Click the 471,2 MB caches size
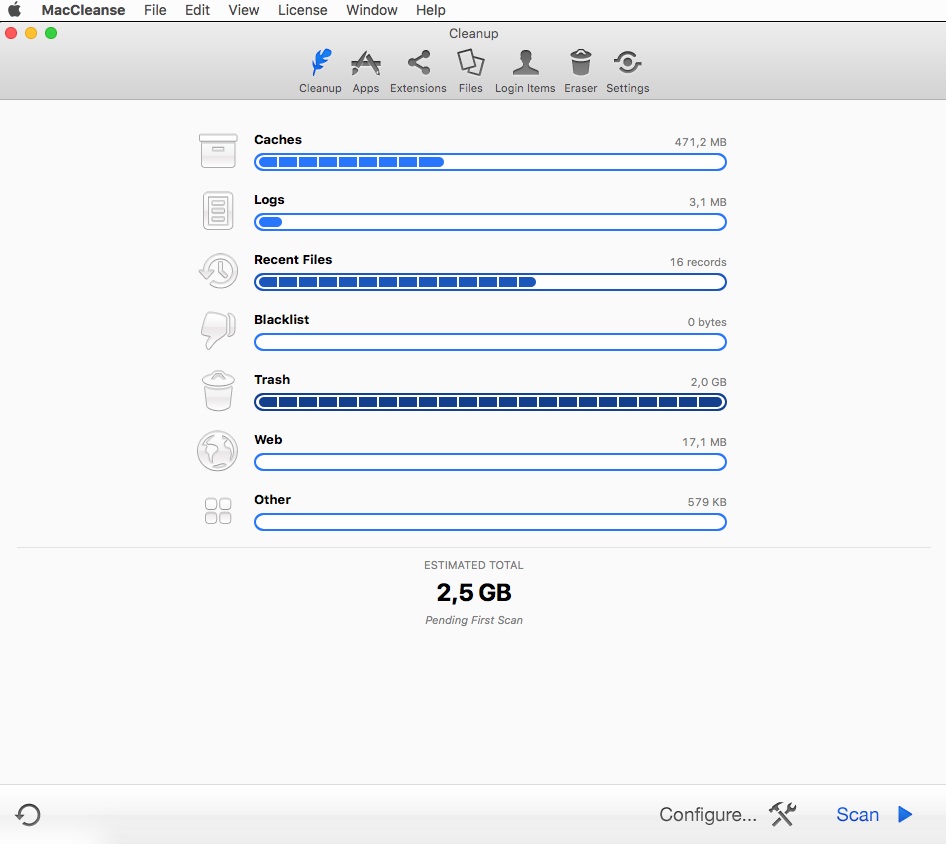 click(700, 142)
